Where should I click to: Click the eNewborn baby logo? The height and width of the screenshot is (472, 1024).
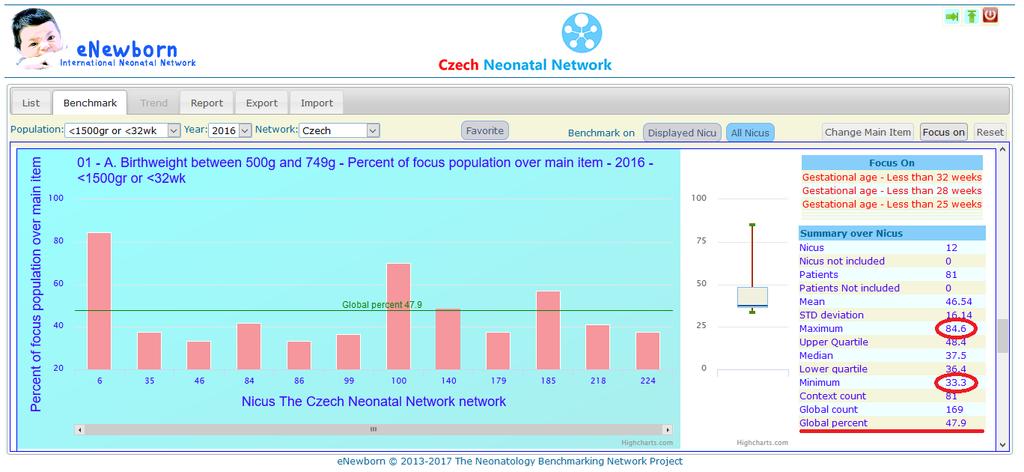[39, 39]
